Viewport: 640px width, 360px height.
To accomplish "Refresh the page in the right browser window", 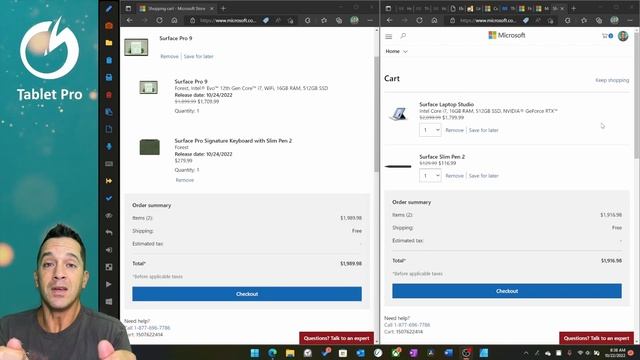I will (419, 20).
